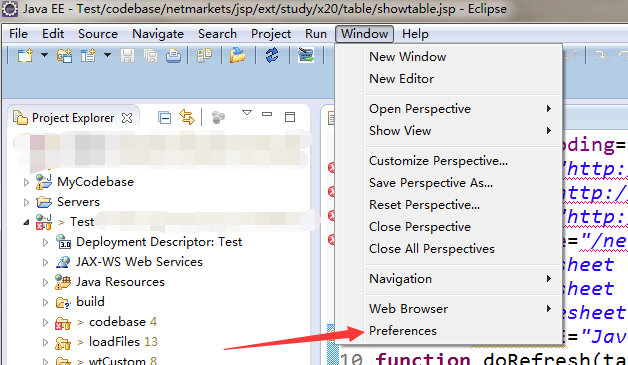Viewport: 628px width, 365px height.
Task: Open the Search menu
Action: [x=217, y=34]
